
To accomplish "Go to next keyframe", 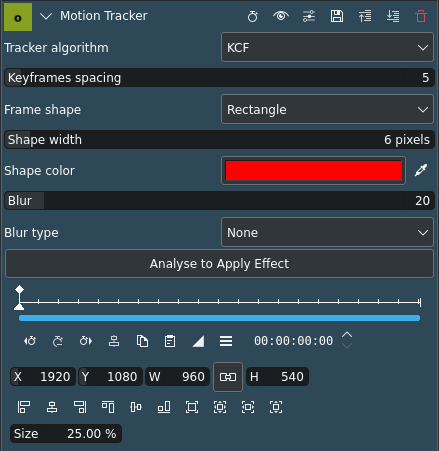I will tap(86, 341).
